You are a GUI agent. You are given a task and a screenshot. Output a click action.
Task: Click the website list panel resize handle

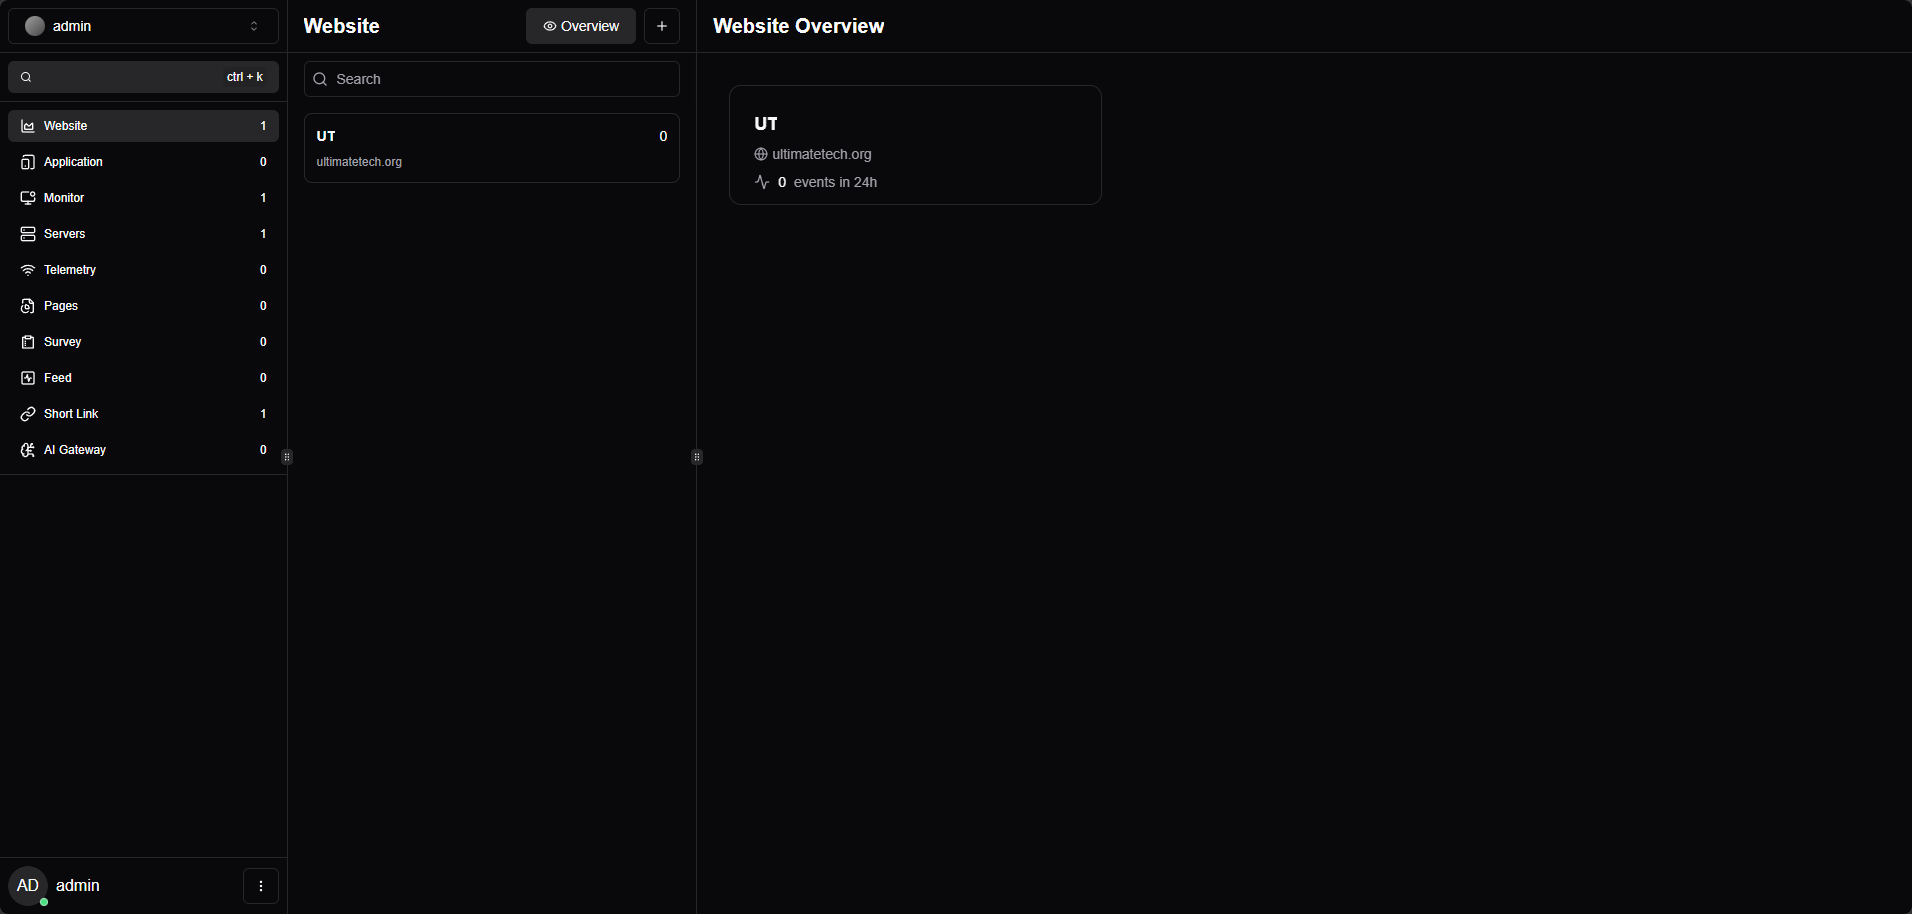click(x=697, y=457)
